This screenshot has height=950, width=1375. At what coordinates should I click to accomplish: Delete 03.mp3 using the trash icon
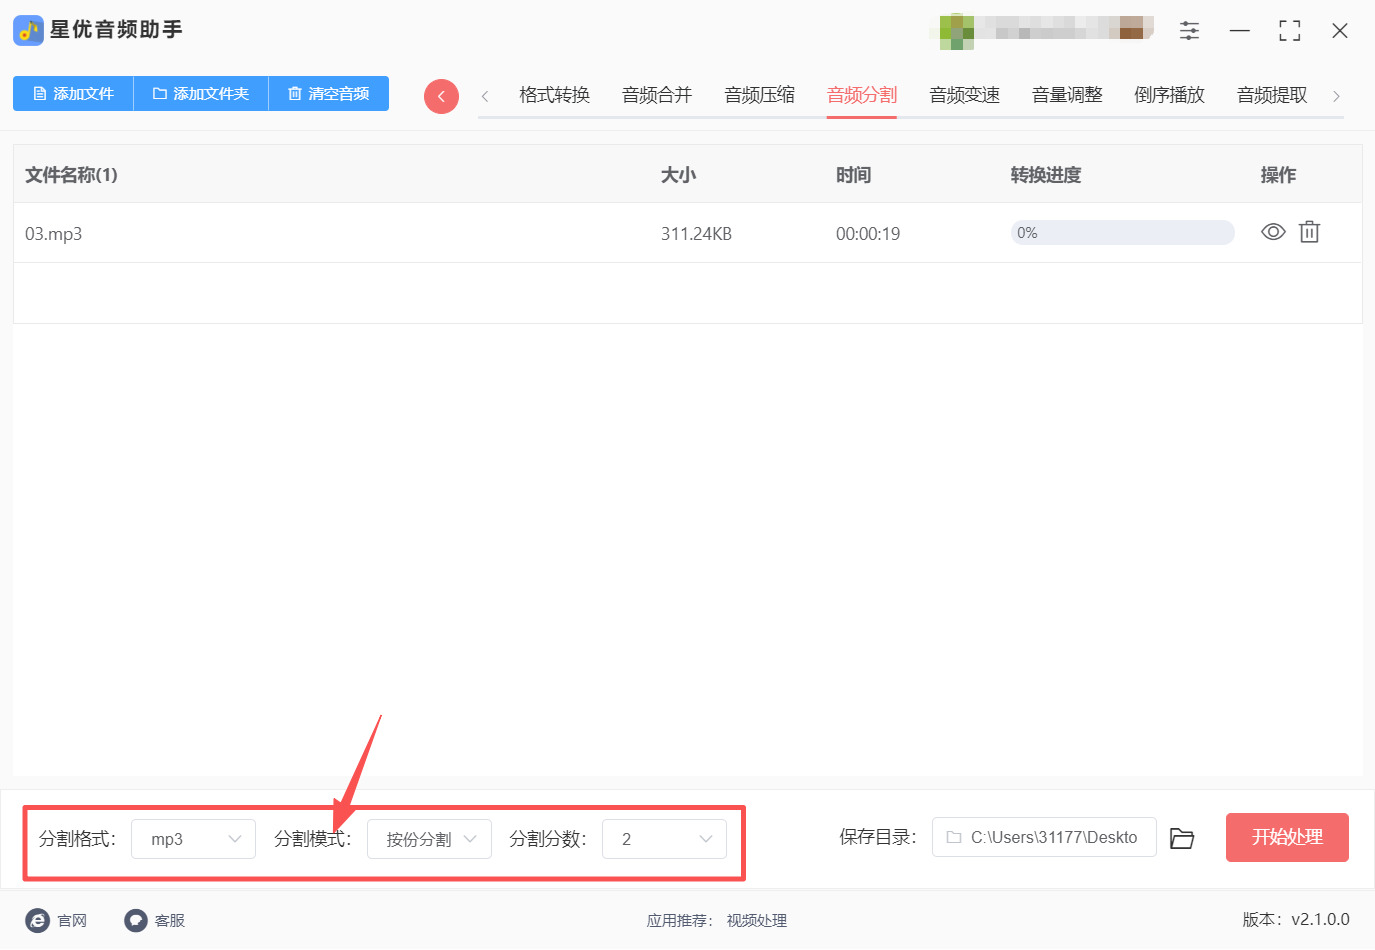[x=1310, y=232]
